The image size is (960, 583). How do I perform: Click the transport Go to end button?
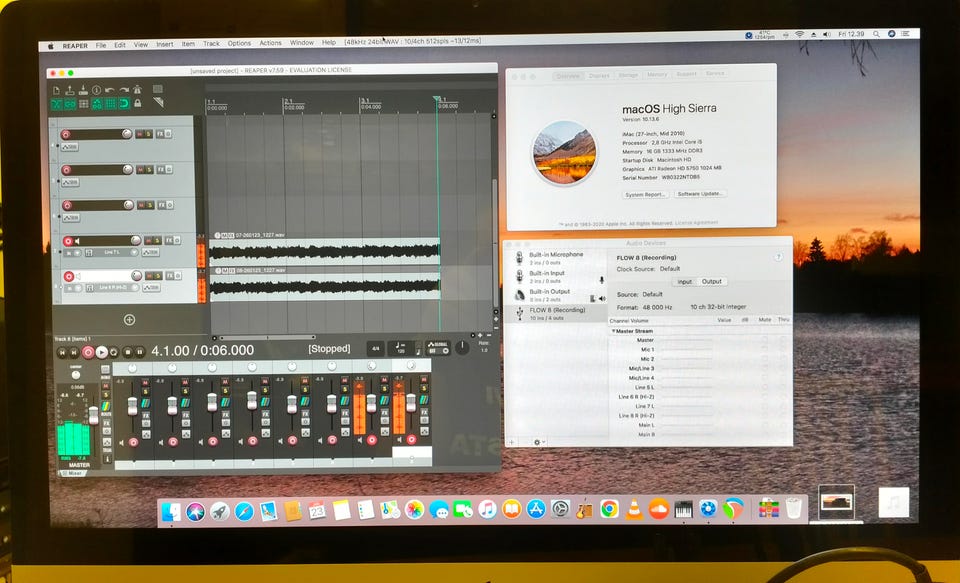click(74, 352)
